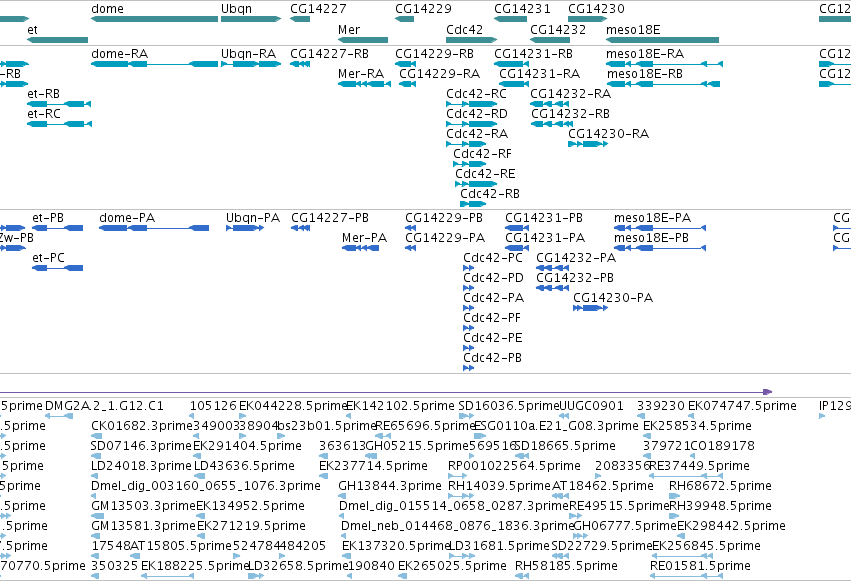The height and width of the screenshot is (581, 851).
Task: Select the CG14232-PB protein feature
Action: click(552, 288)
